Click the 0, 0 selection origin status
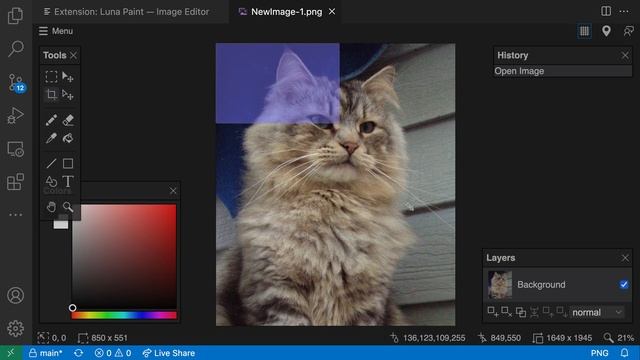The image size is (640, 360). [x=51, y=338]
